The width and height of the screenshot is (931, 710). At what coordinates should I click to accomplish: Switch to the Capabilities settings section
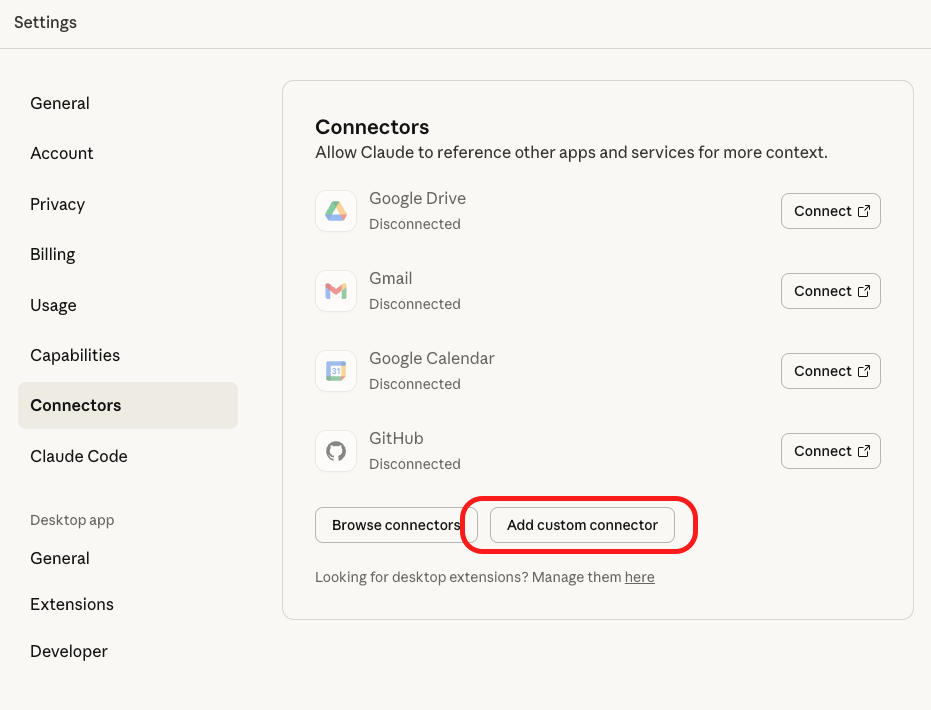[75, 355]
